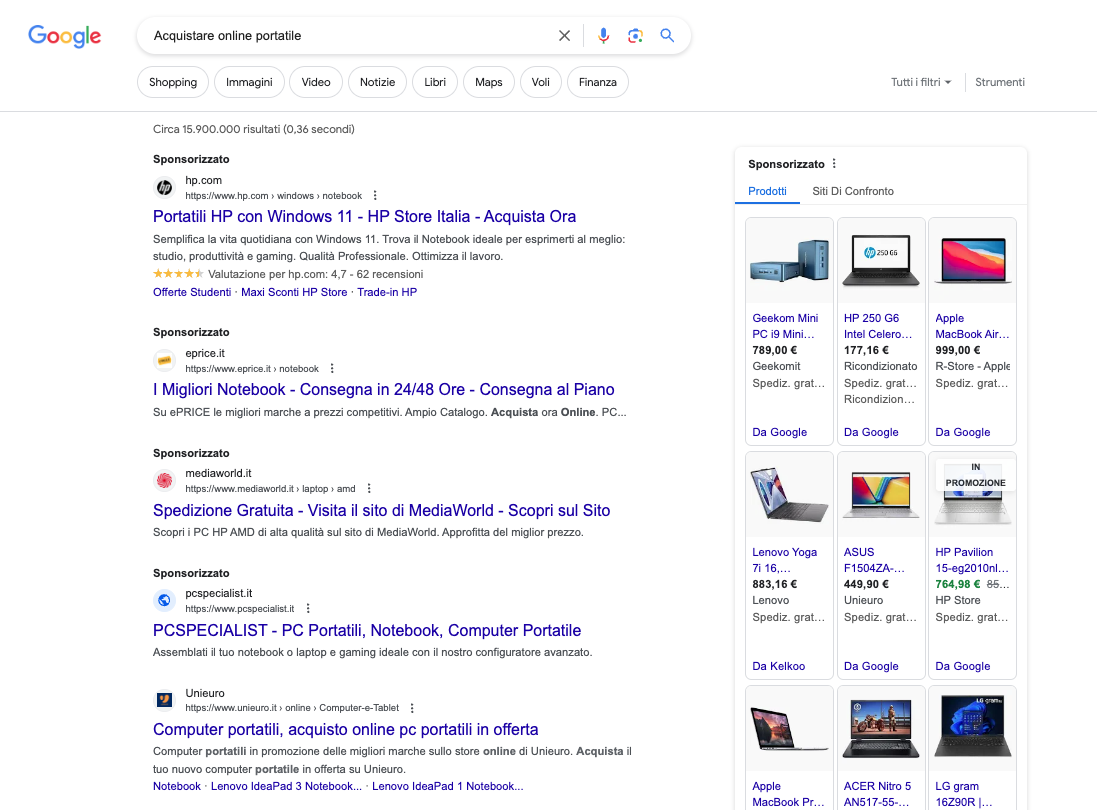Open ASUS F1504ZA product image
Screen dimensions: 1097x810
click(x=881, y=495)
